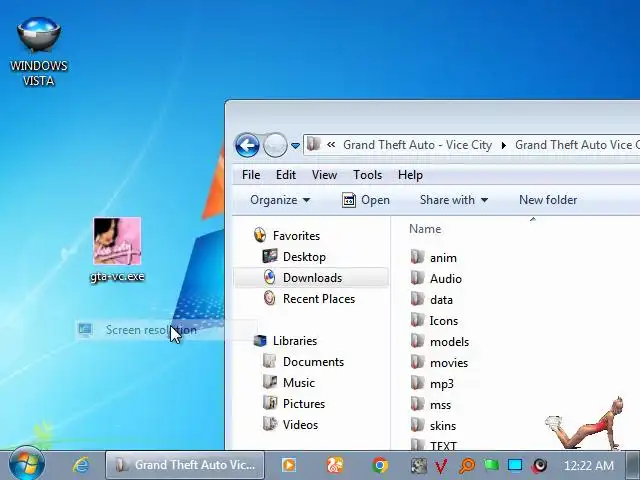640x480 pixels.
Task: Open the Windows Start orb
Action: coord(27,464)
